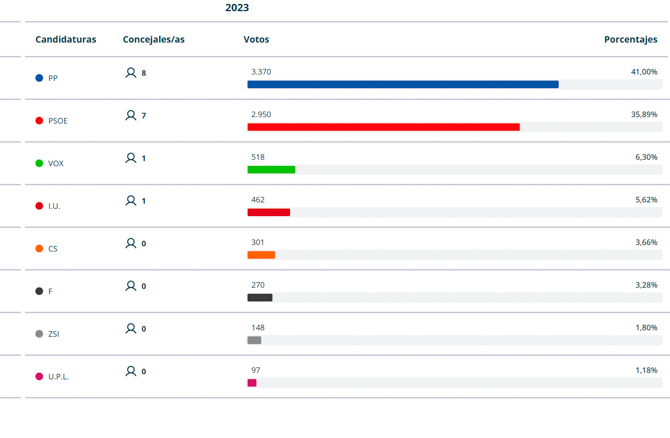Click the Candidaturas column header
Image resolution: width=670 pixels, height=438 pixels.
click(x=66, y=40)
